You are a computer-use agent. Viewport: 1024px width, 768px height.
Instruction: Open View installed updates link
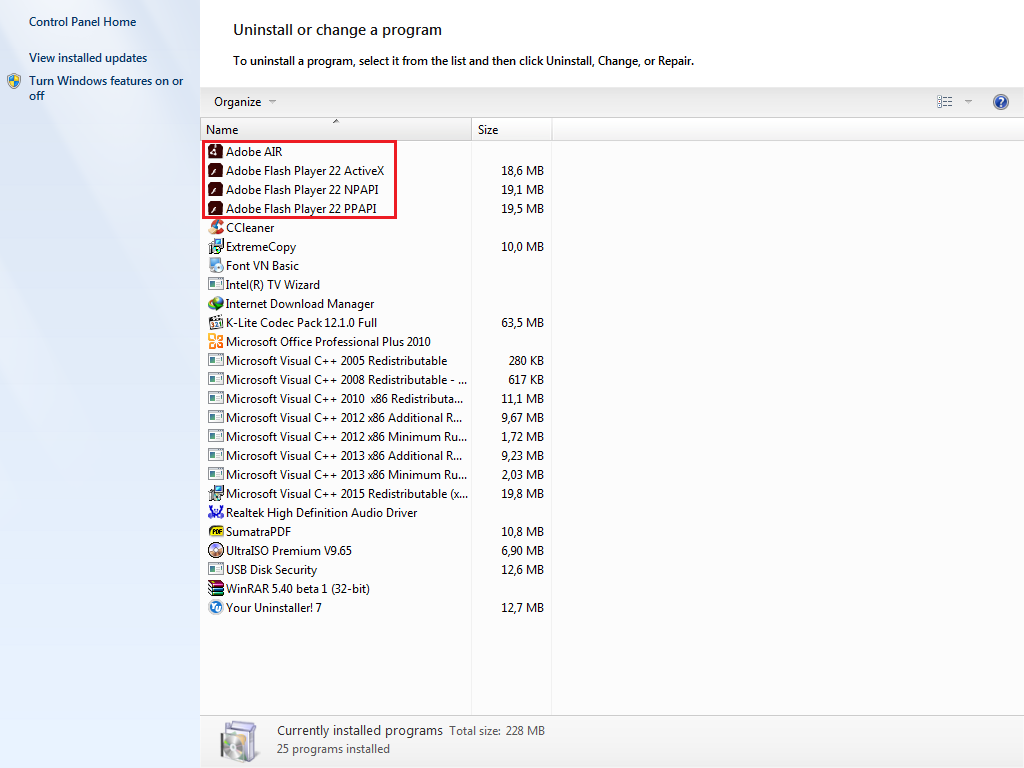88,57
